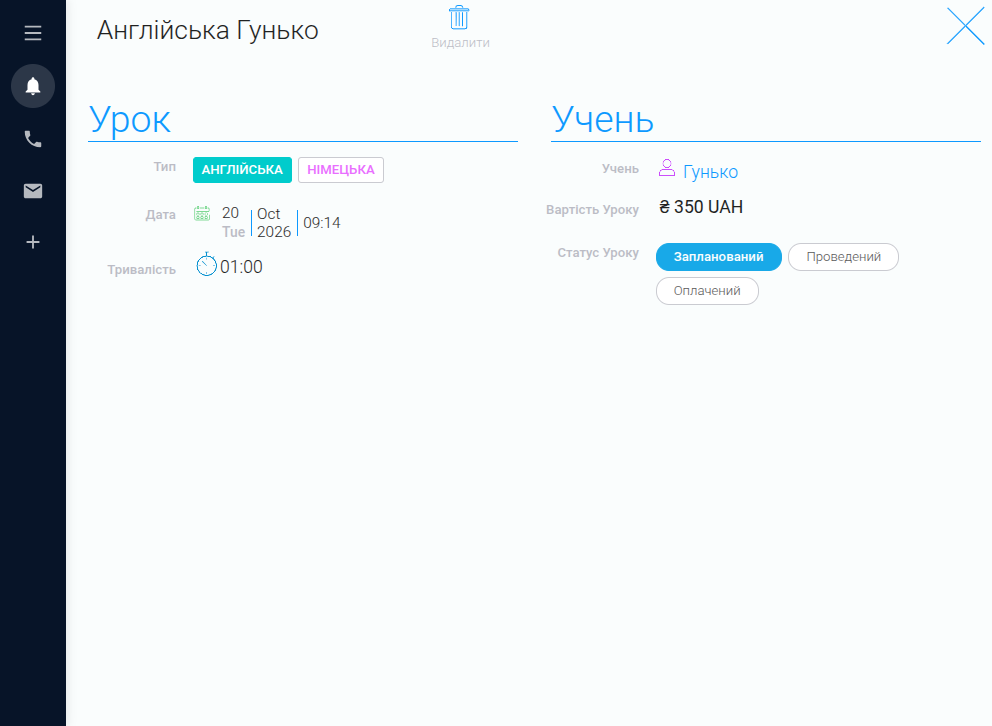This screenshot has width=992, height=726.
Task: Click the plus icon in sidebar
Action: (33, 242)
